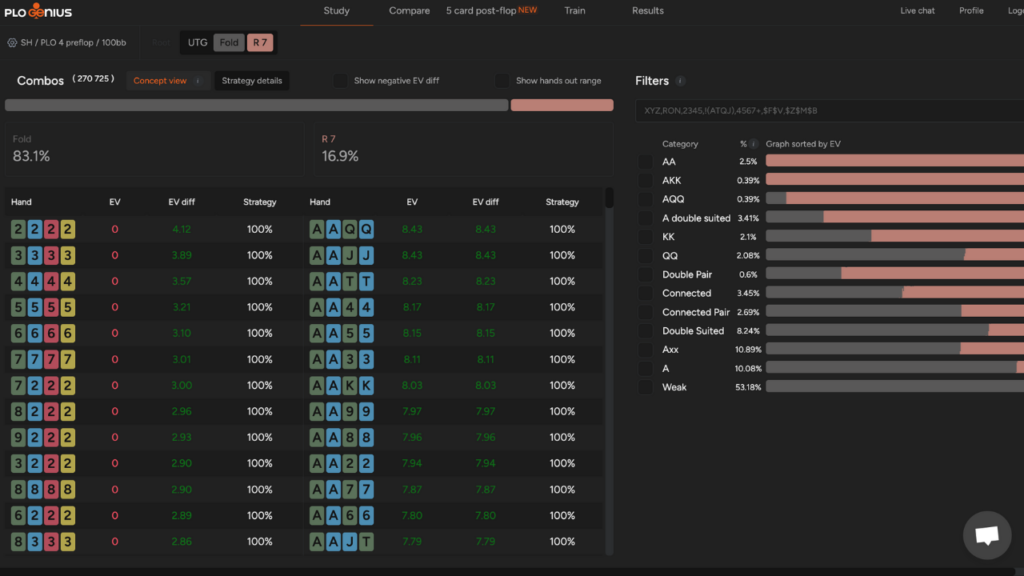This screenshot has width=1024, height=576.
Task: Click the Fold 83.1% summary card
Action: point(154,150)
